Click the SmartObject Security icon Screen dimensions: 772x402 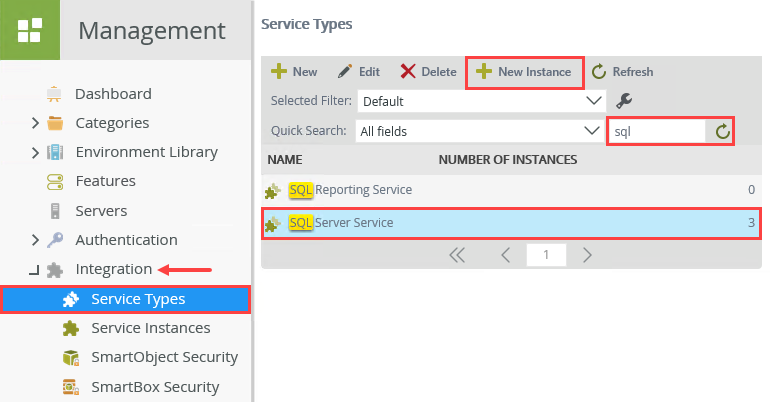pyautogui.click(x=71, y=357)
